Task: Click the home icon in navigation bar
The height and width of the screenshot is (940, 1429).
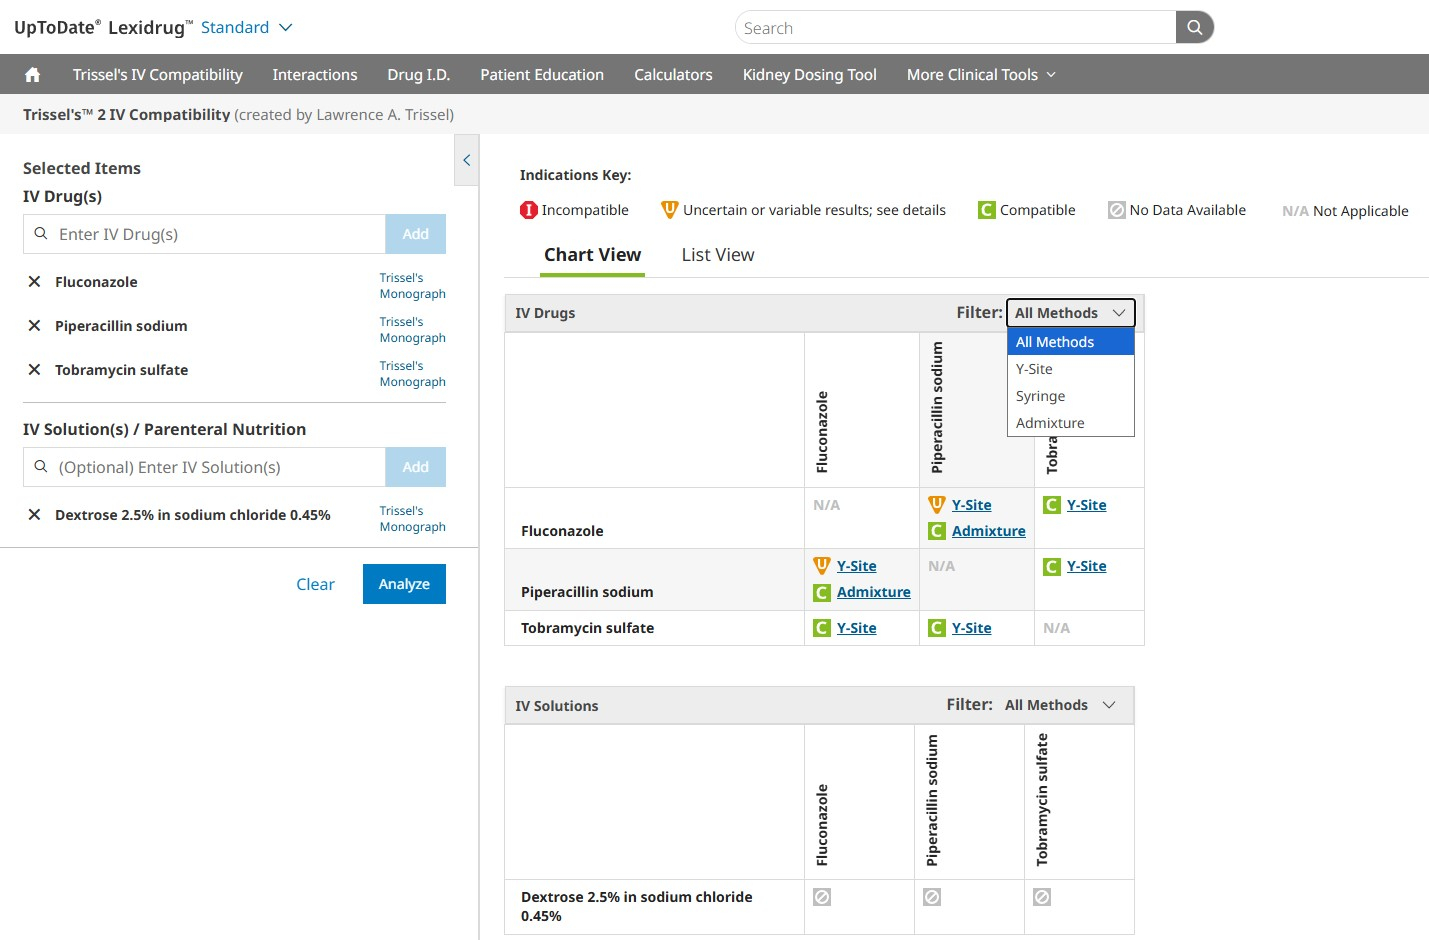Action: tap(32, 75)
